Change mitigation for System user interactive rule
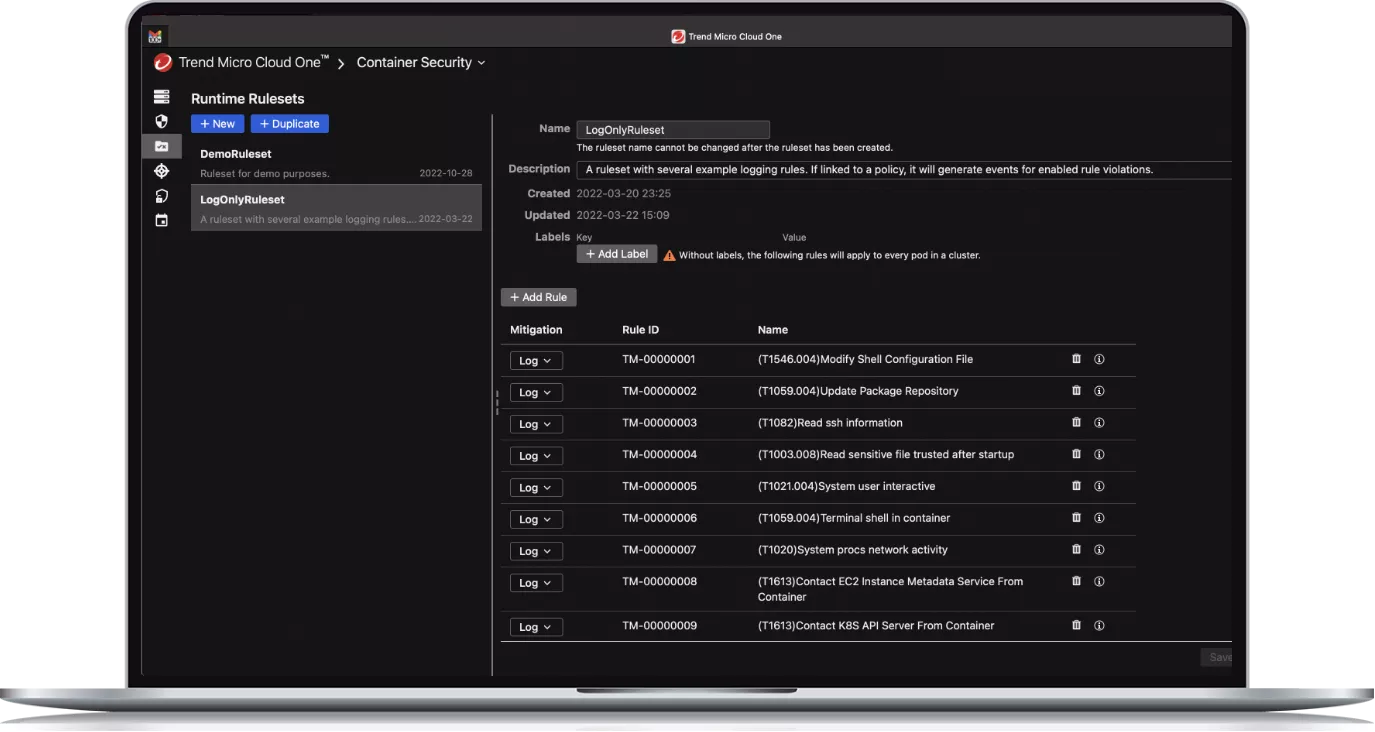The image size is (1375, 732). (536, 488)
